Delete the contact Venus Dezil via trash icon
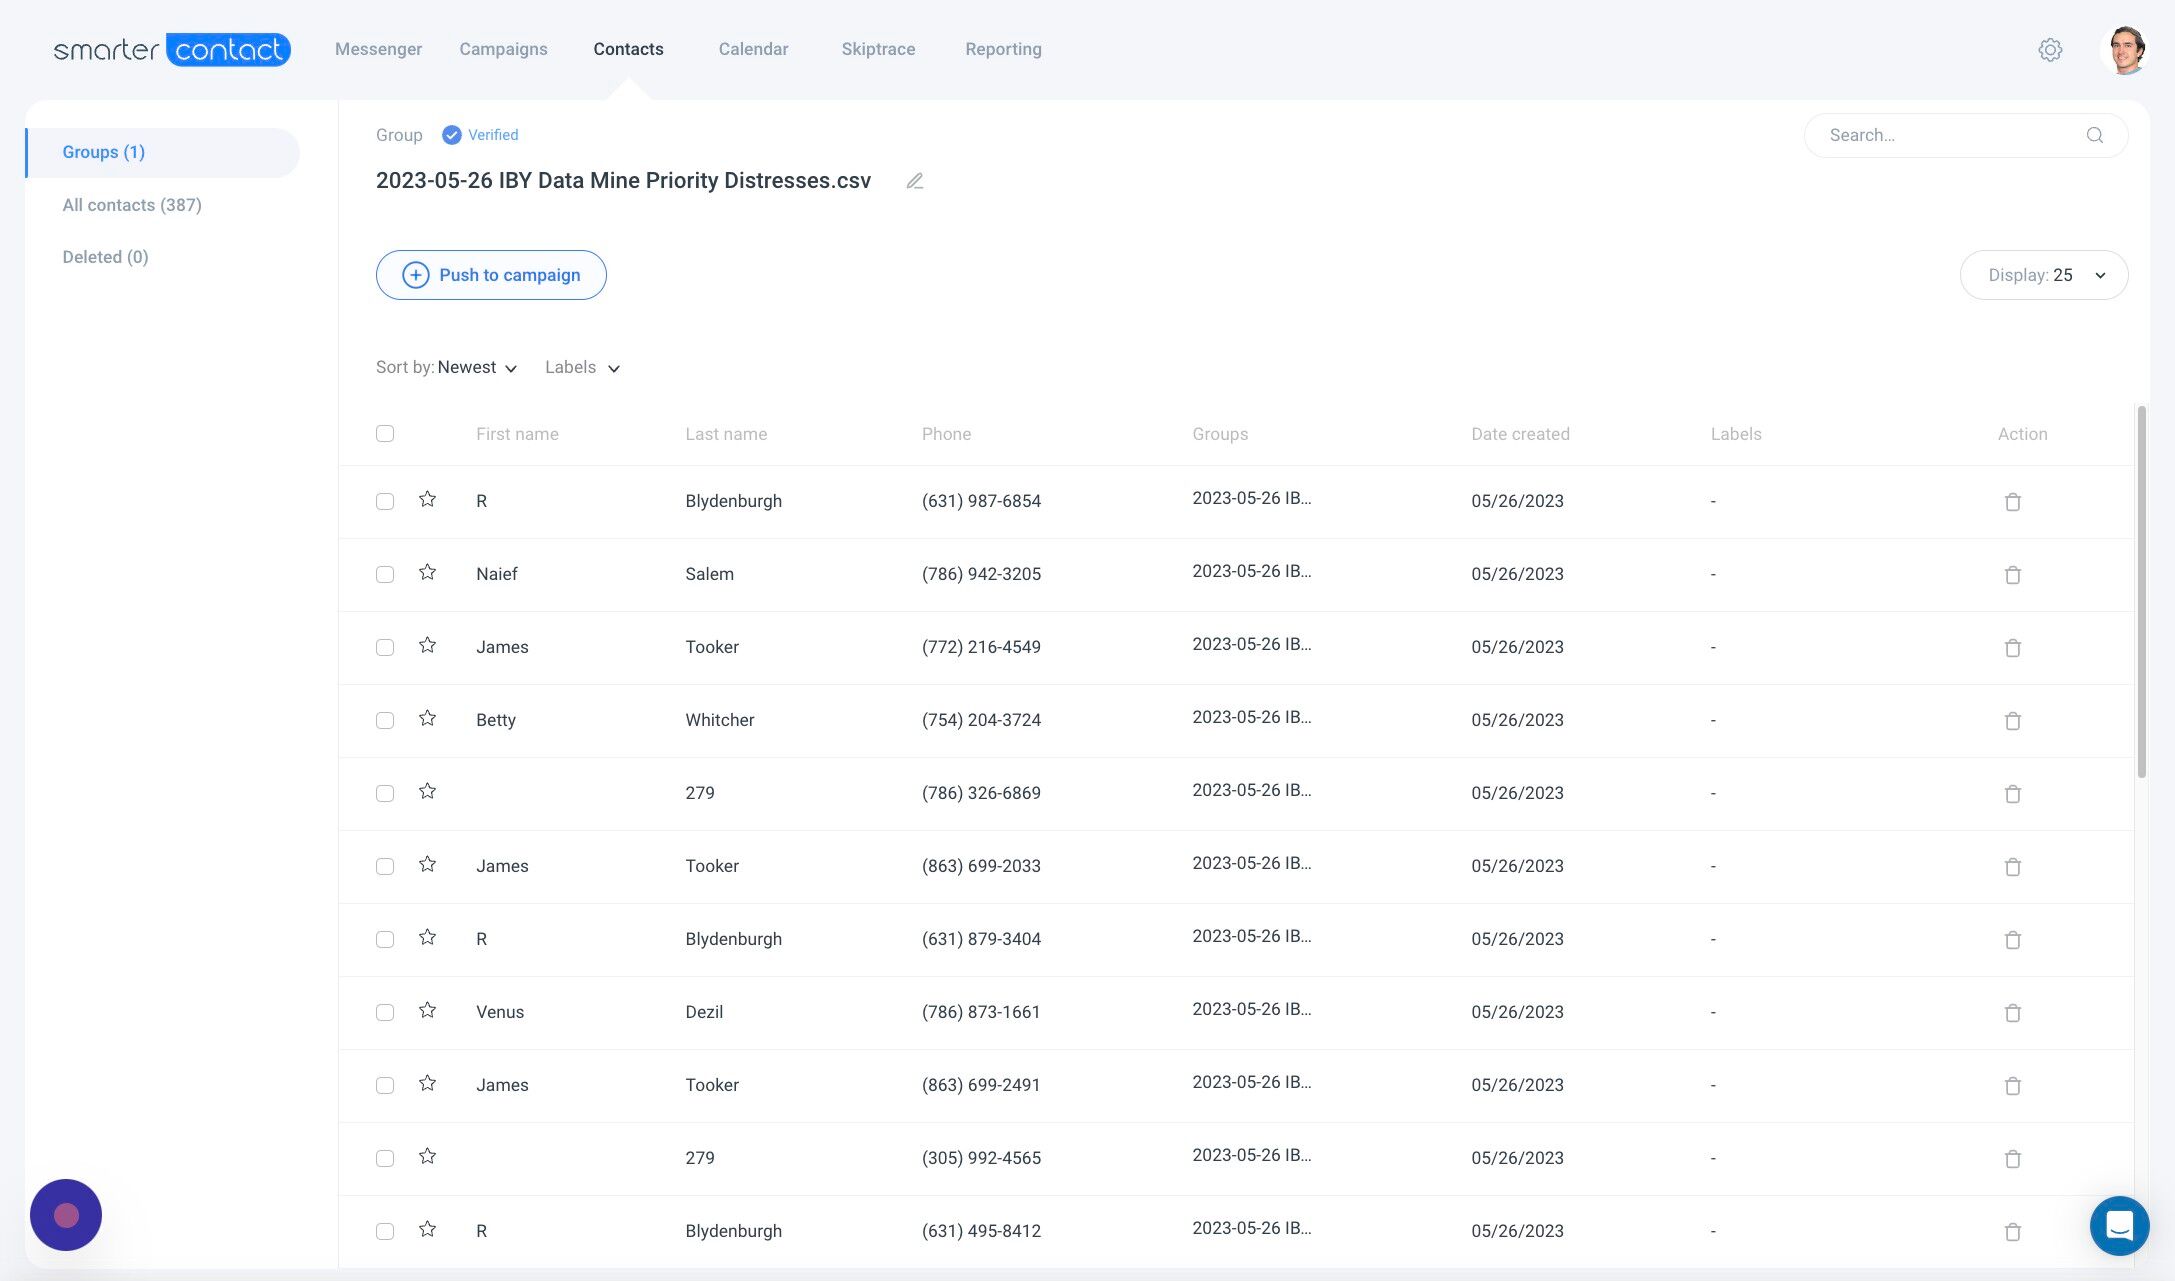The height and width of the screenshot is (1281, 2175). [2014, 1012]
